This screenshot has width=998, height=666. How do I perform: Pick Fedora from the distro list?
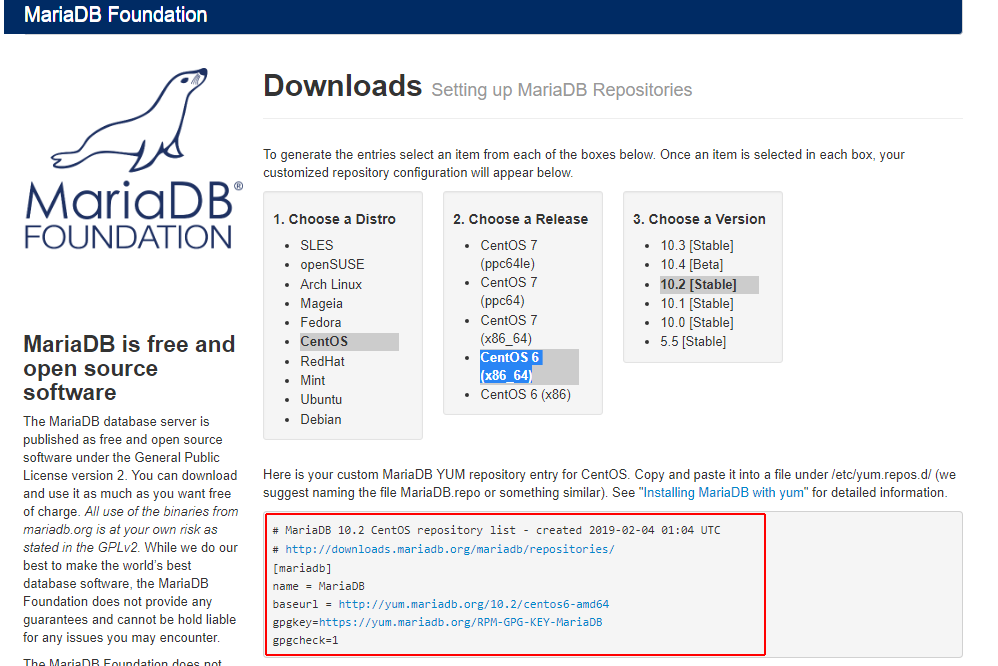pyautogui.click(x=320, y=323)
